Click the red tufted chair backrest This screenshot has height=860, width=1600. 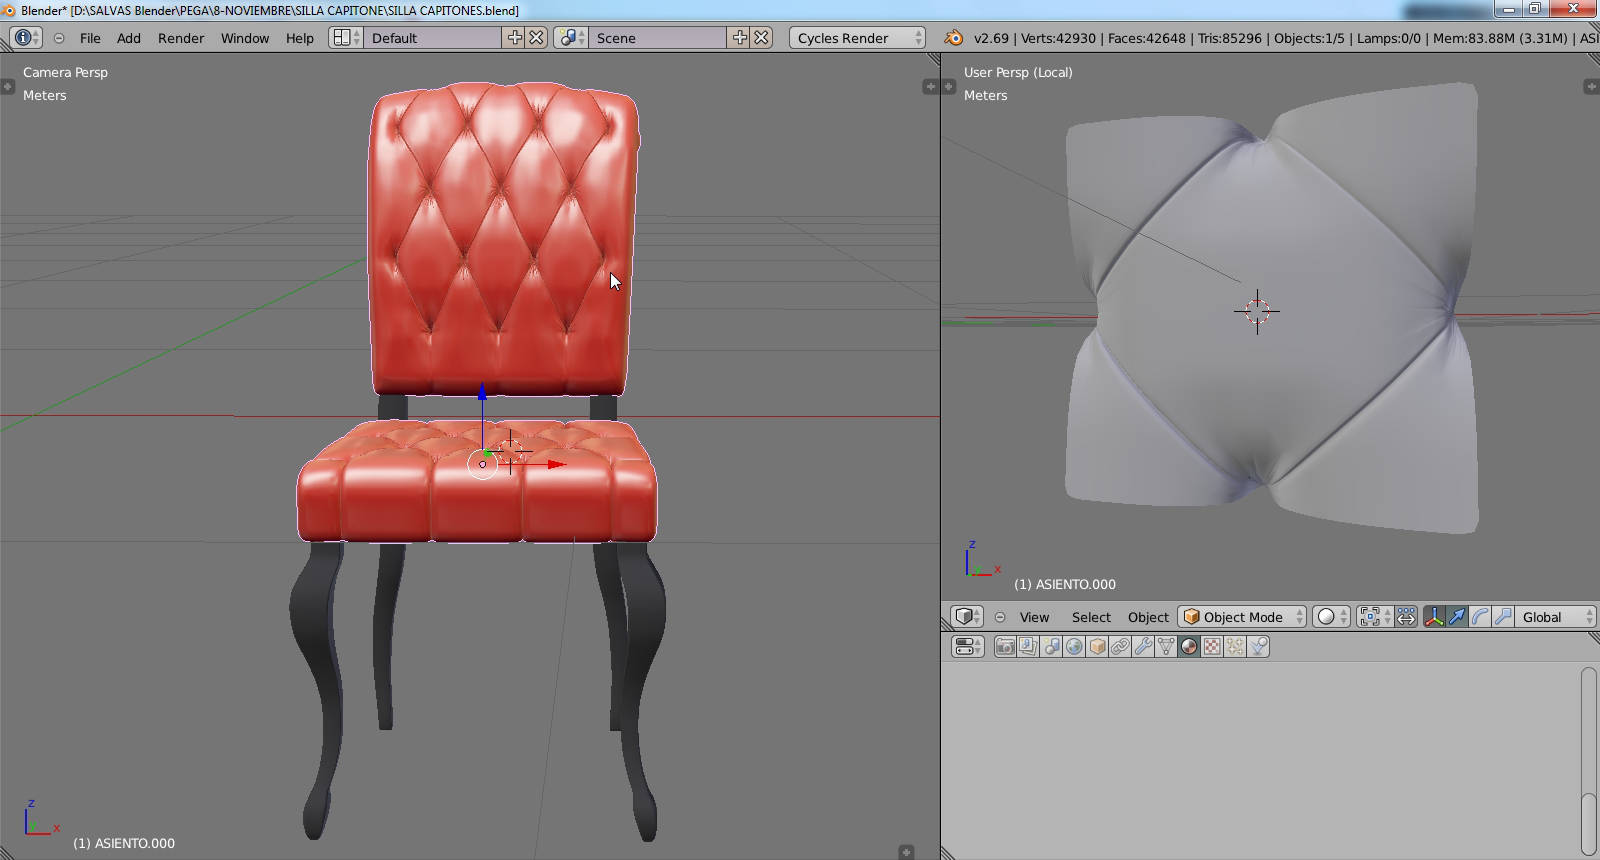click(503, 238)
